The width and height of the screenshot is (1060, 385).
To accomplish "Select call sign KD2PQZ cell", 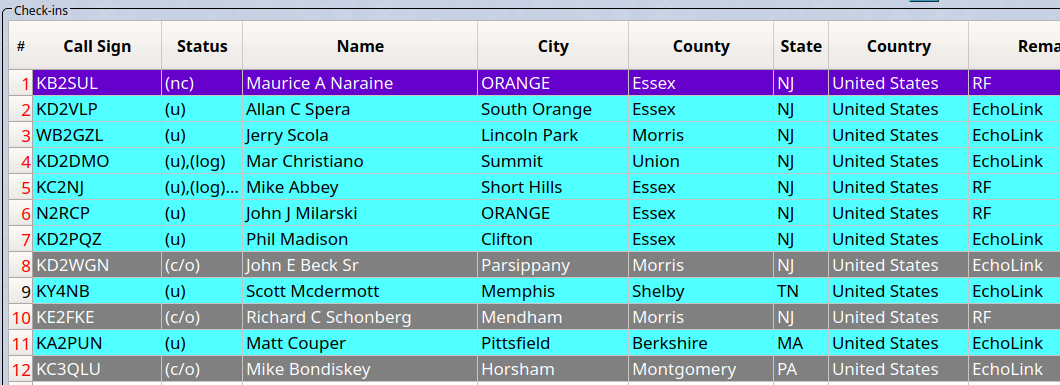I will pyautogui.click(x=97, y=239).
